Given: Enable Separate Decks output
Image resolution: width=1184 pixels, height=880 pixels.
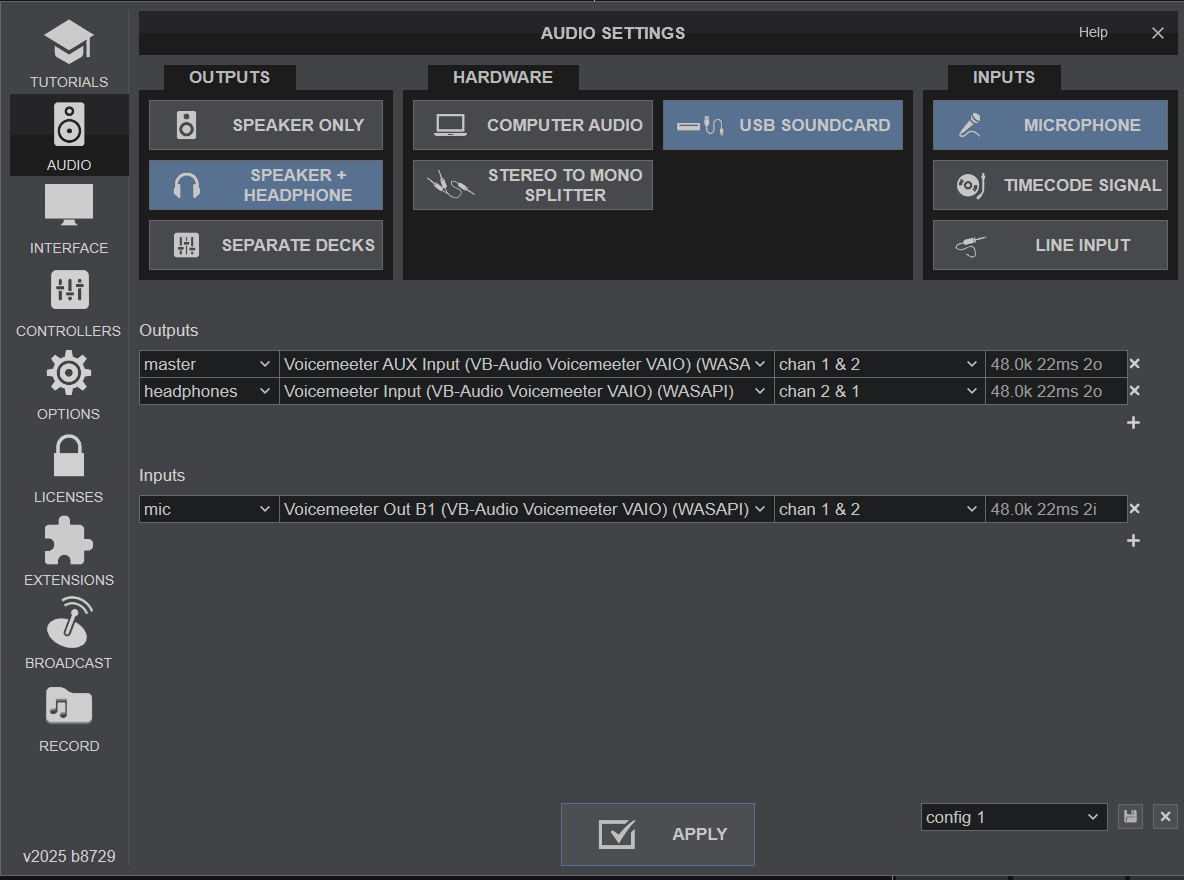Looking at the screenshot, I should [x=266, y=245].
